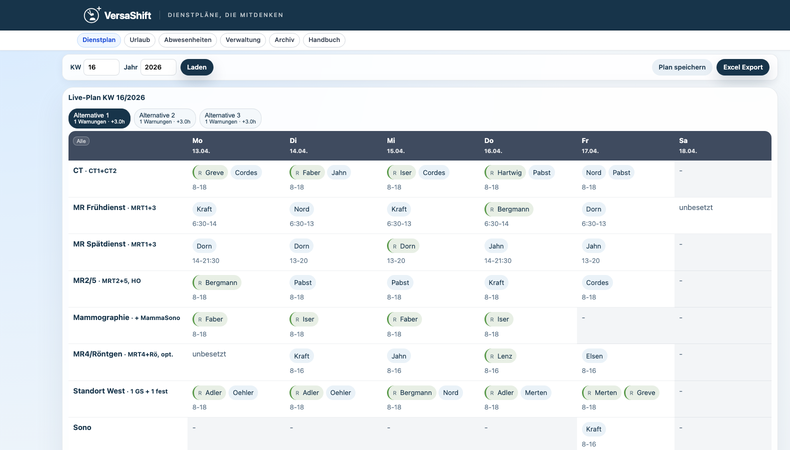790x450 pixels.
Task: Select Alternative 2 plan option
Action: click(x=164, y=118)
